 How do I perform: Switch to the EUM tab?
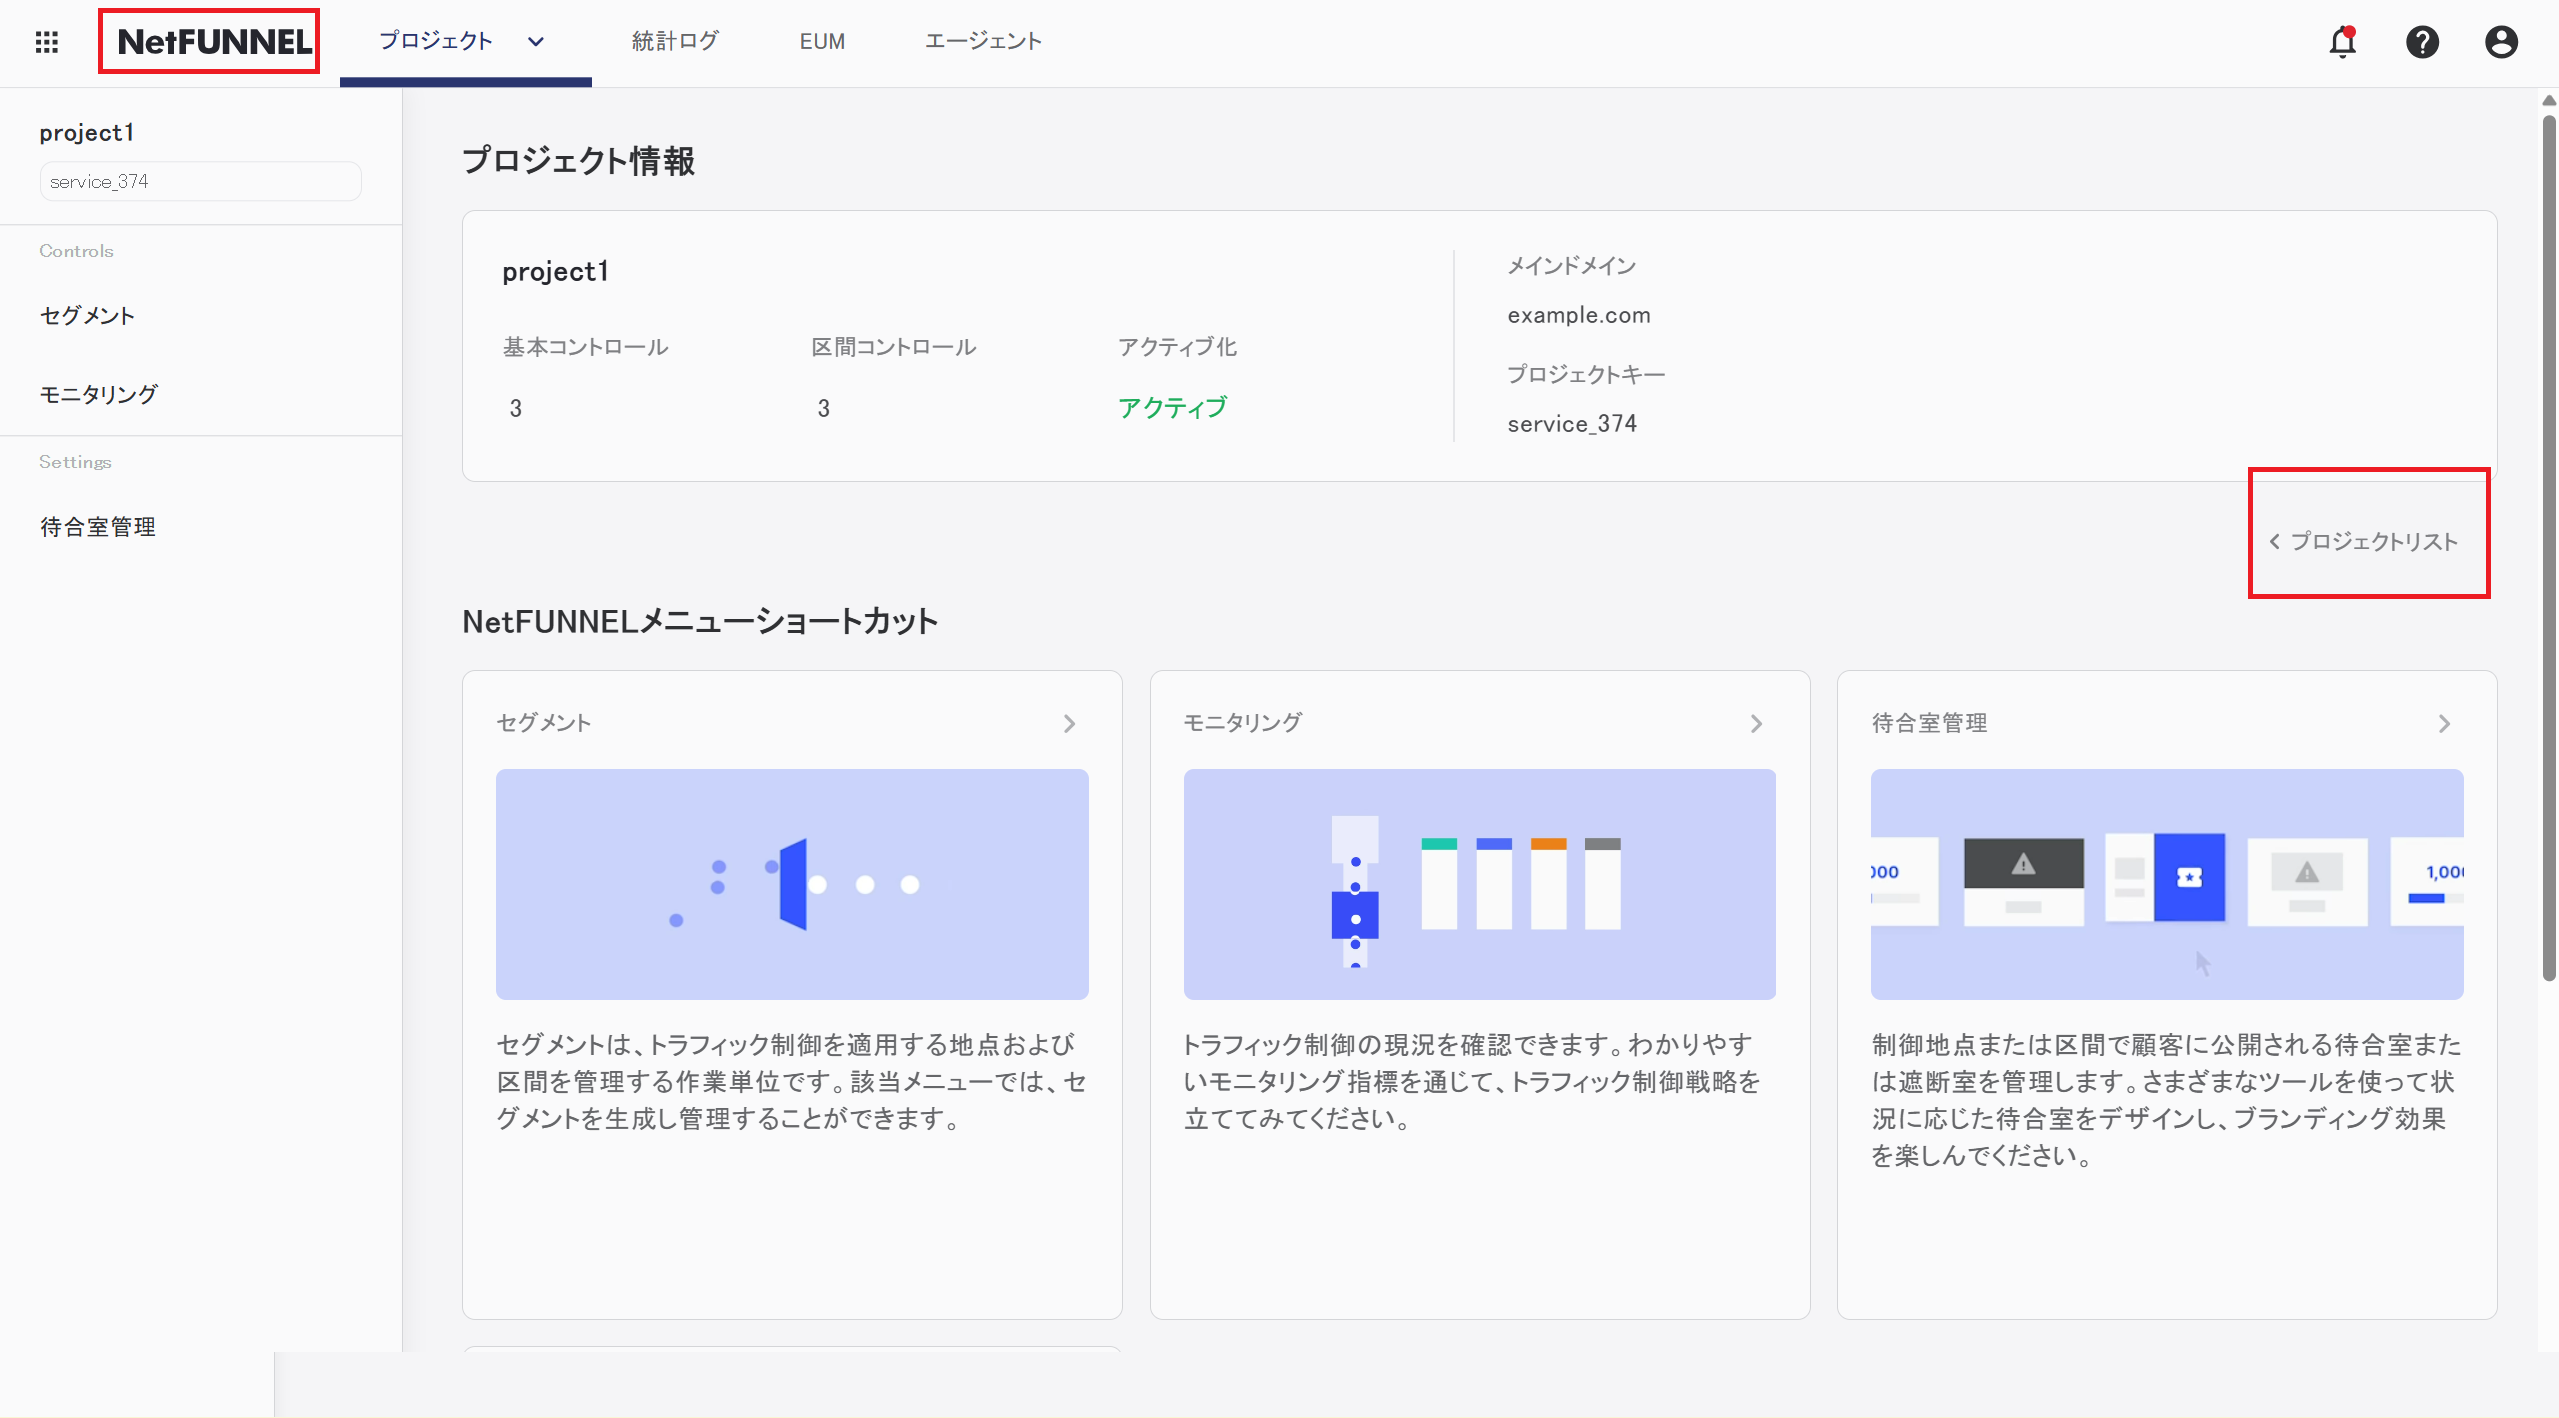click(x=822, y=41)
